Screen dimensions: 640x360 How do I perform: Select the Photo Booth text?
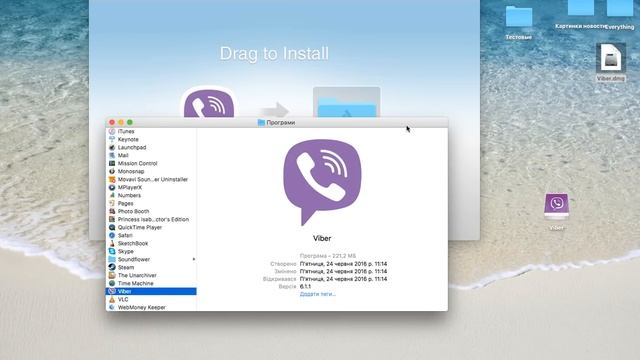(x=133, y=211)
